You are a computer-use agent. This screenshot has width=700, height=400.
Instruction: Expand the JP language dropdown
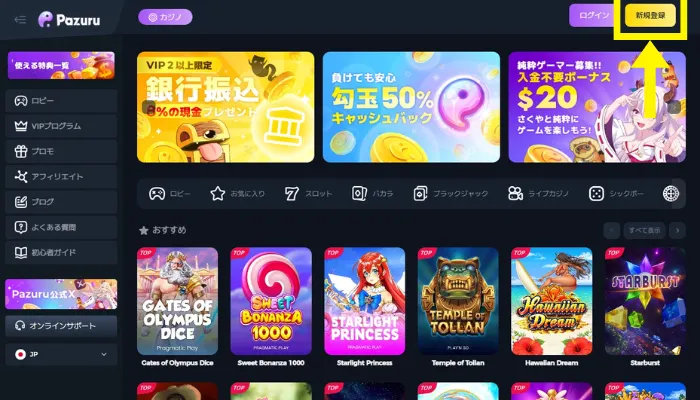point(61,354)
